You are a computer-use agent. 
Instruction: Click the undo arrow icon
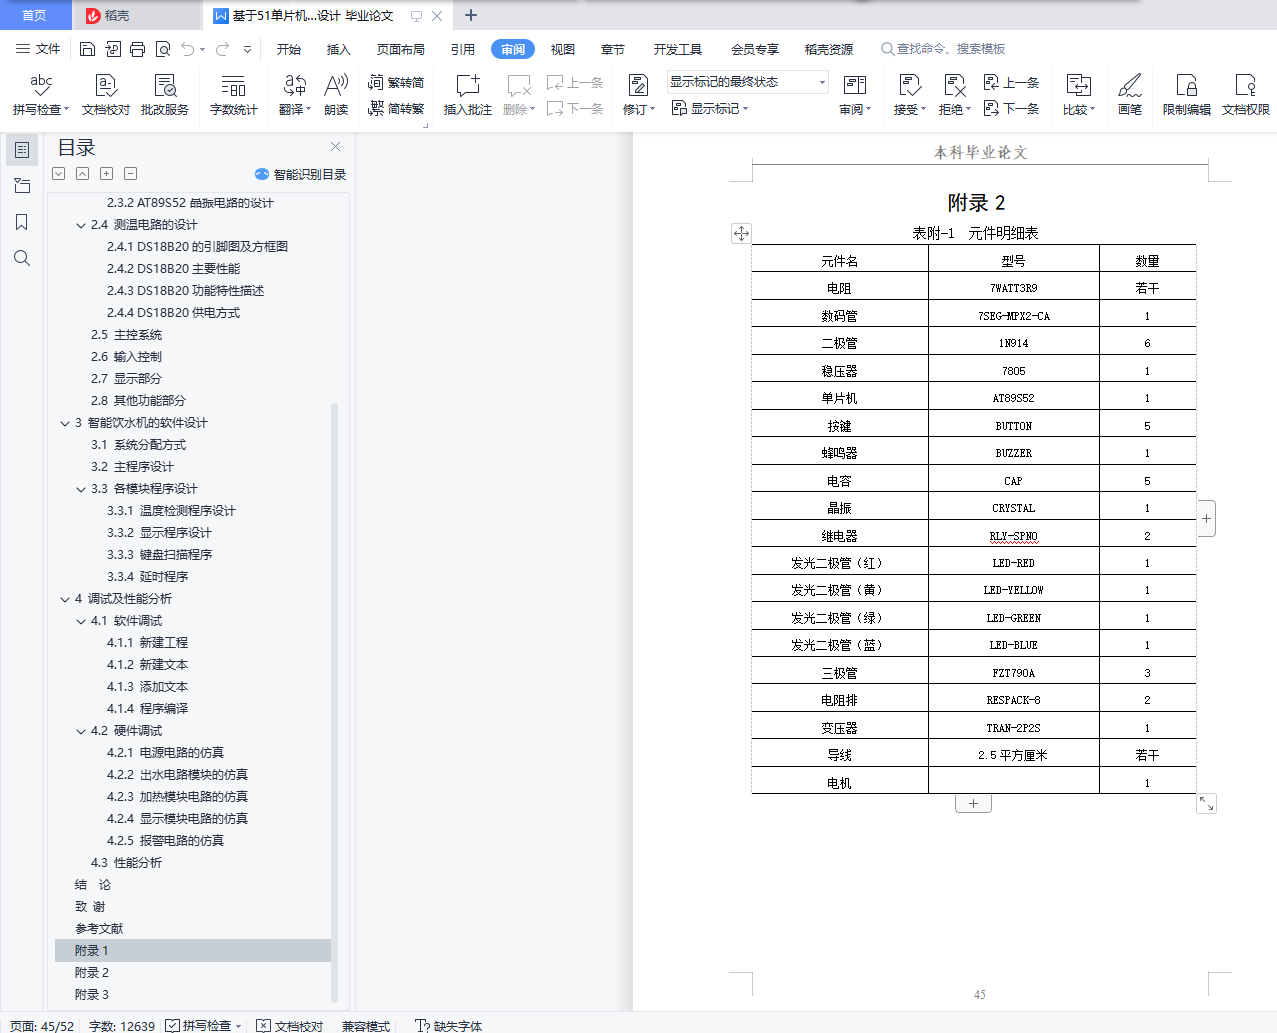pyautogui.click(x=188, y=49)
